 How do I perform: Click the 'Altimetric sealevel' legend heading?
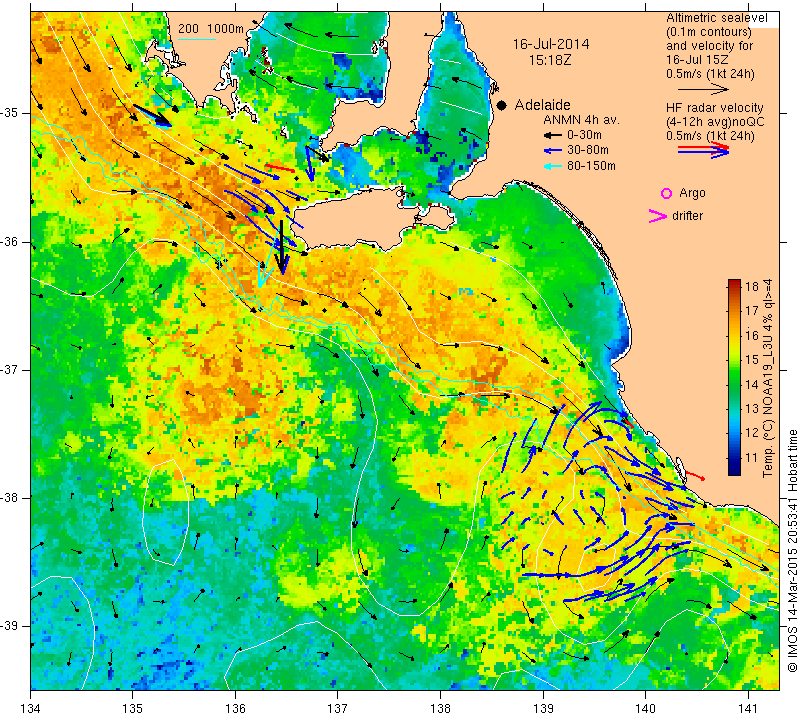tap(716, 18)
